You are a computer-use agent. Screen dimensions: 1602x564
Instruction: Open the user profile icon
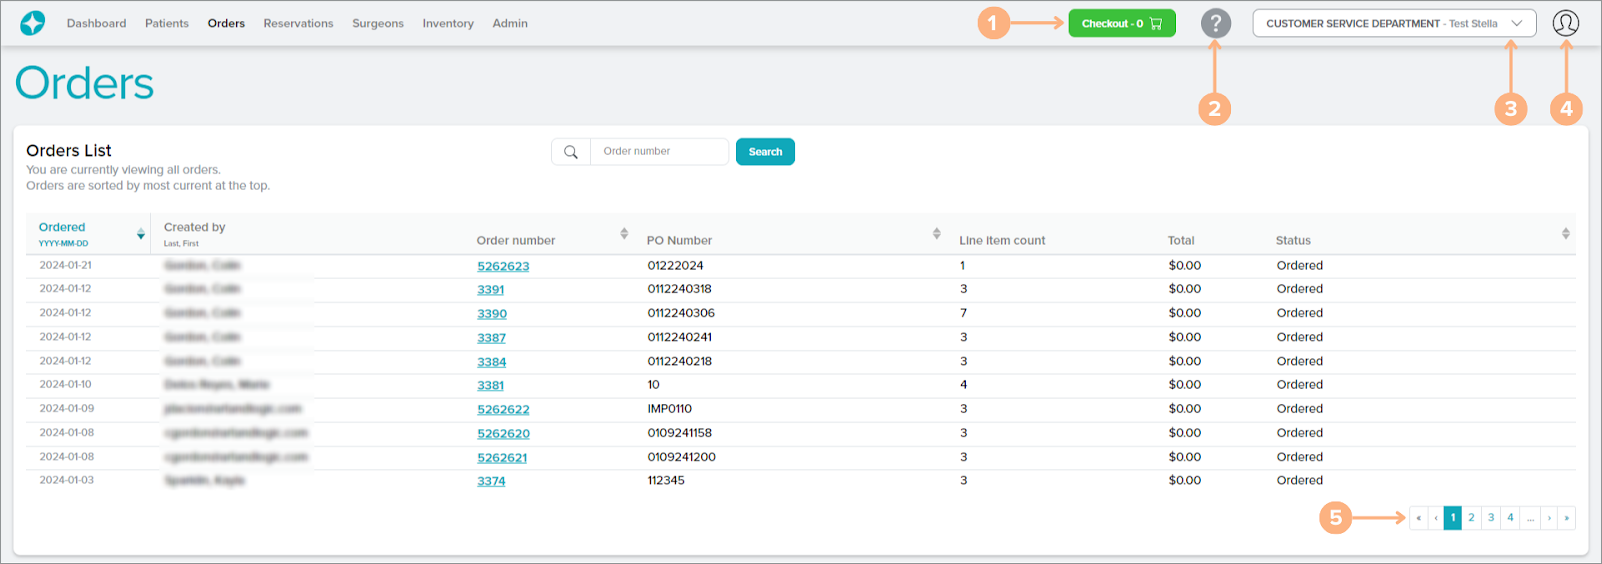point(1565,23)
